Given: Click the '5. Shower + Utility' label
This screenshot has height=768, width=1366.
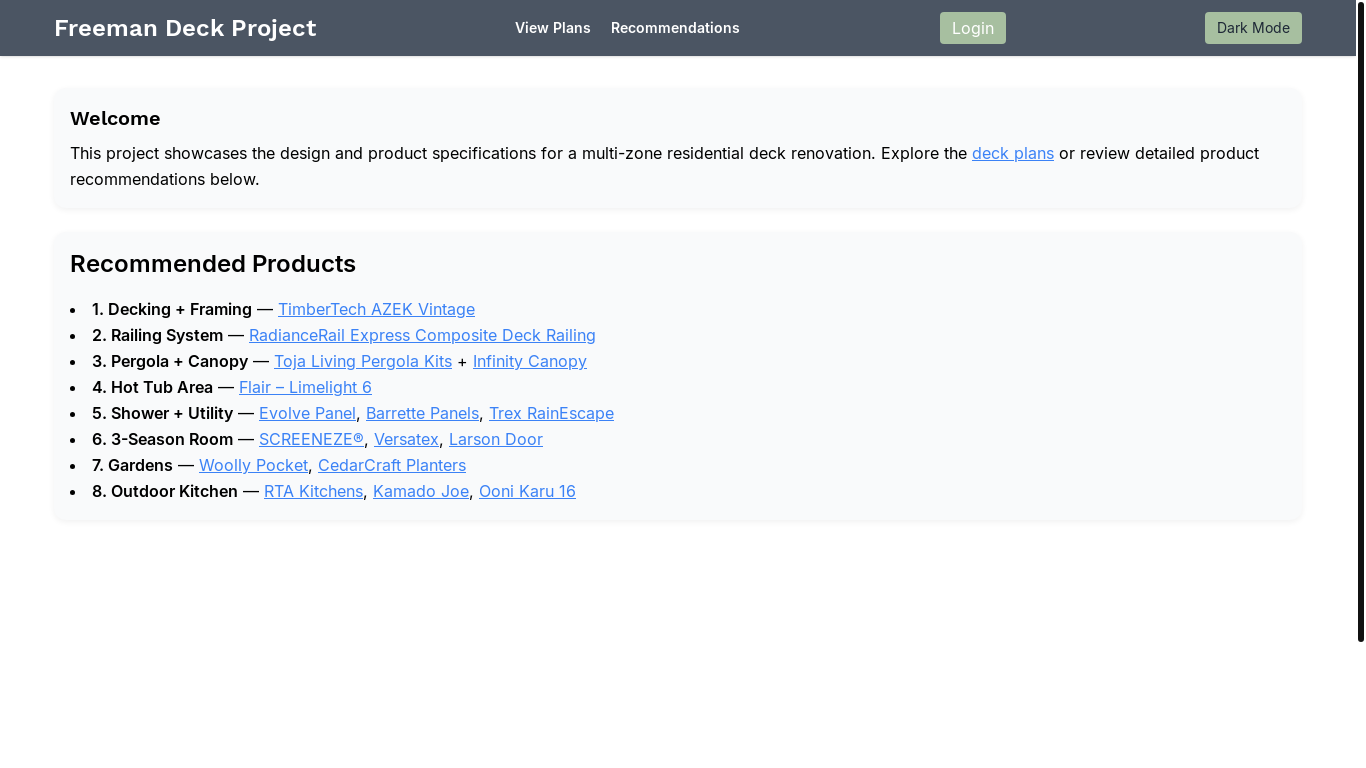Looking at the screenshot, I should 162,413.
